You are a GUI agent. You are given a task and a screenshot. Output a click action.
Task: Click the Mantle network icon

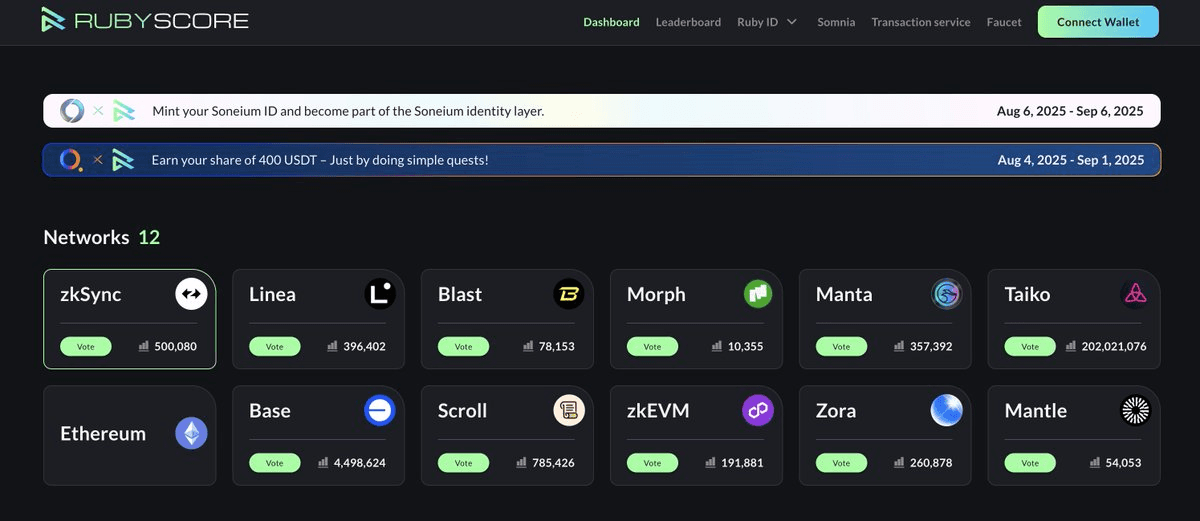[1136, 410]
